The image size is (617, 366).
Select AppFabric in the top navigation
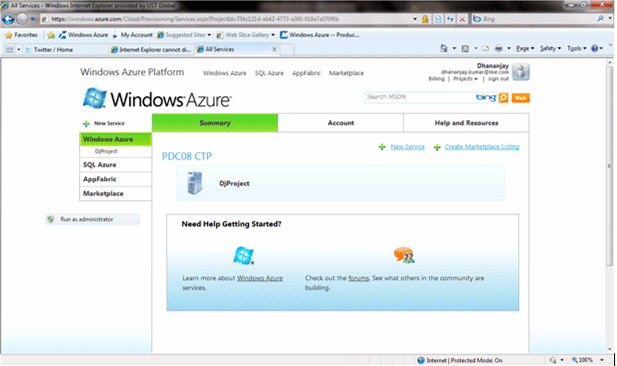(x=307, y=73)
